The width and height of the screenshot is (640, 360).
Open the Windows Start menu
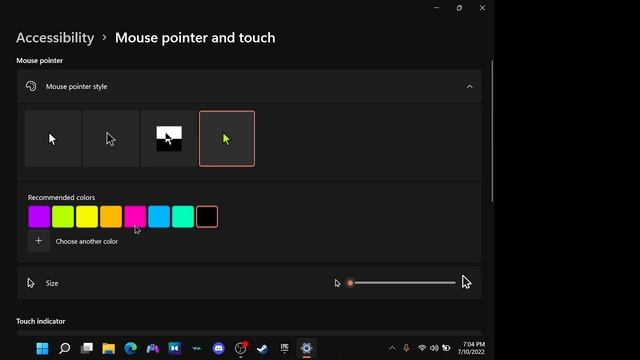(42, 348)
